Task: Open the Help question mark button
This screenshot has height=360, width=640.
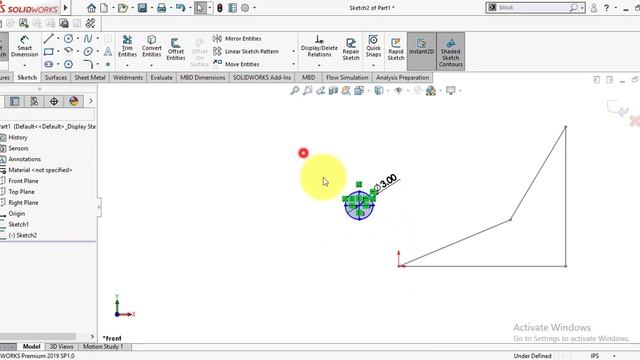Action: point(607,7)
